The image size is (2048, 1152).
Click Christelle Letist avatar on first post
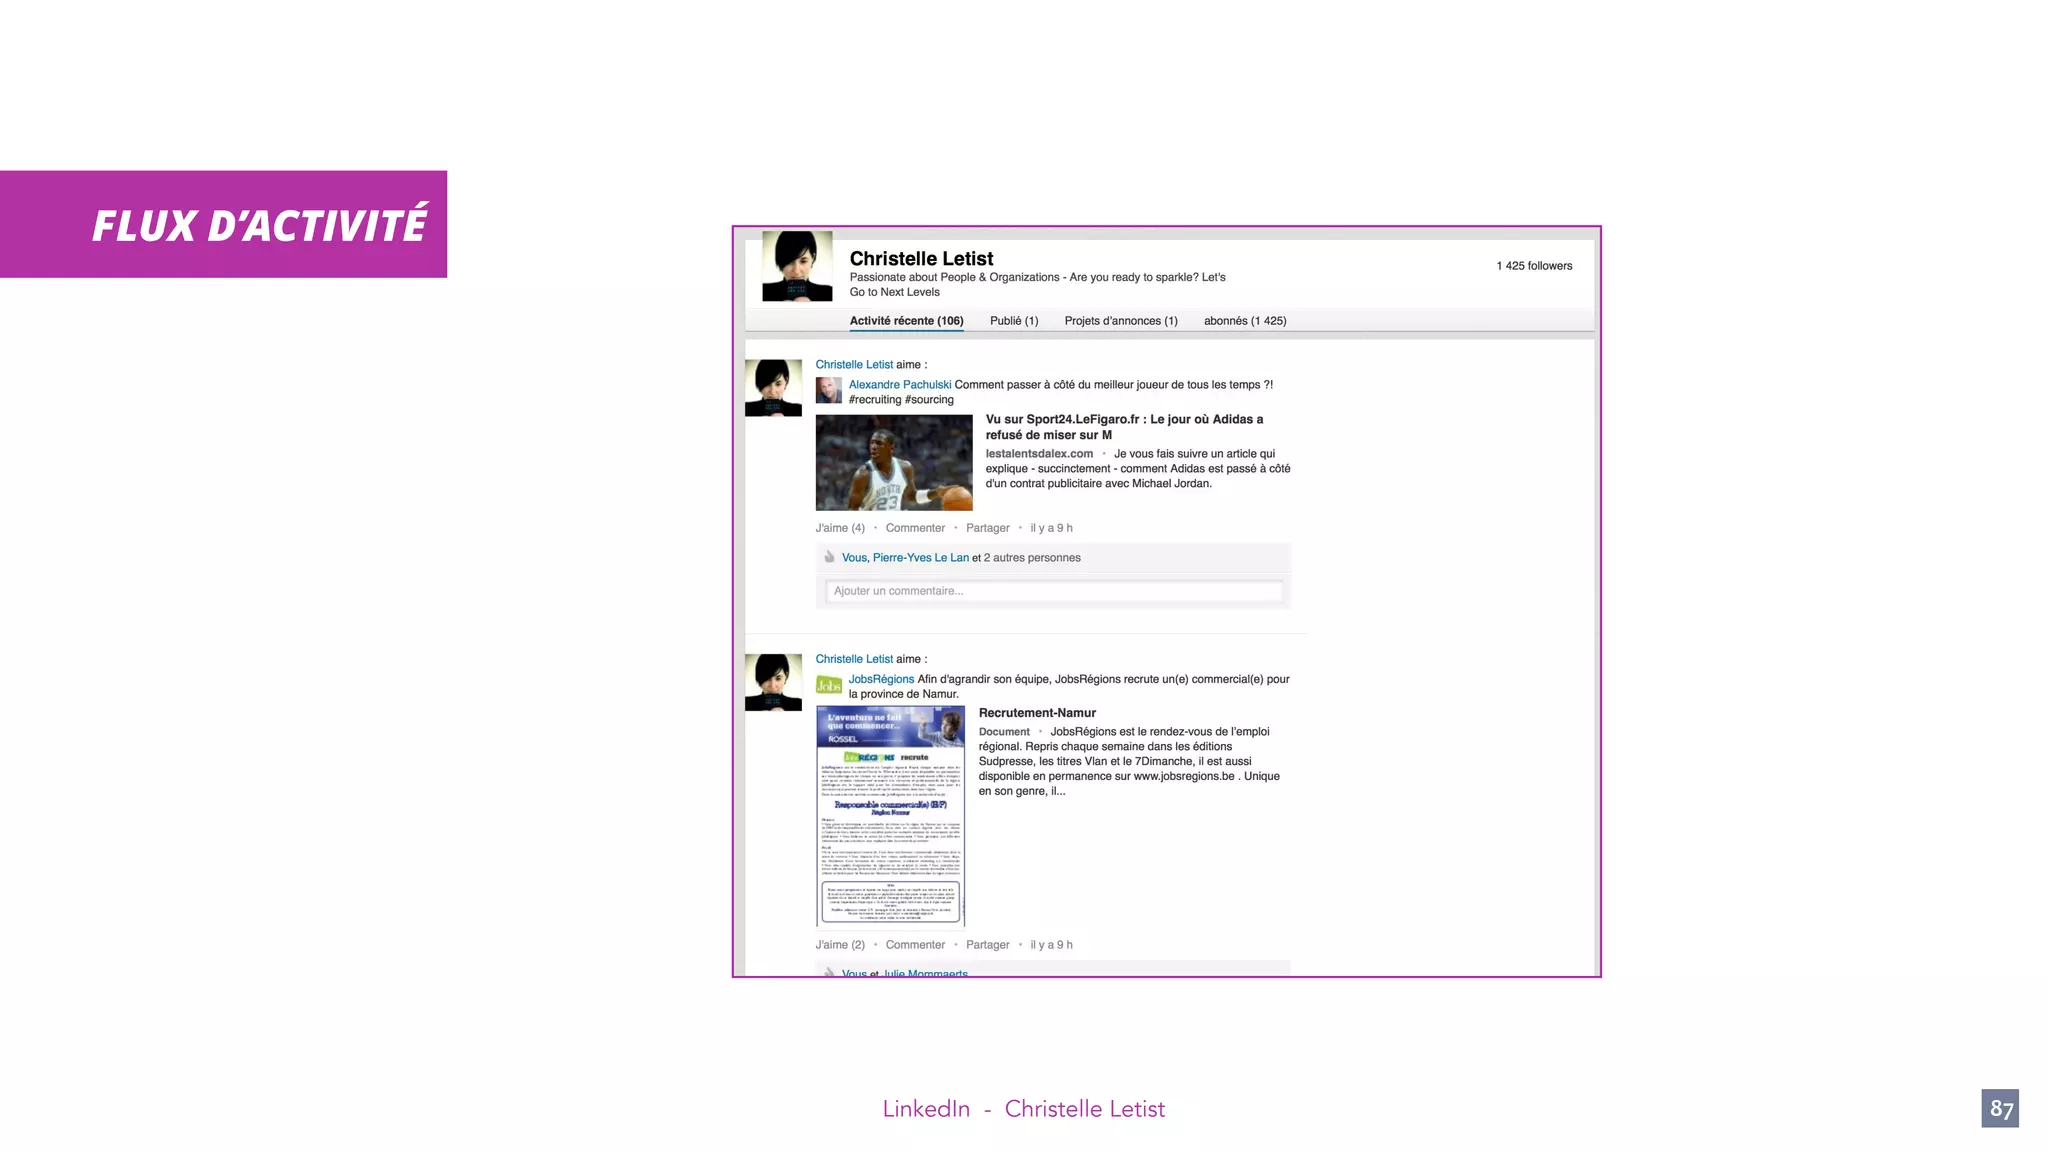(773, 388)
